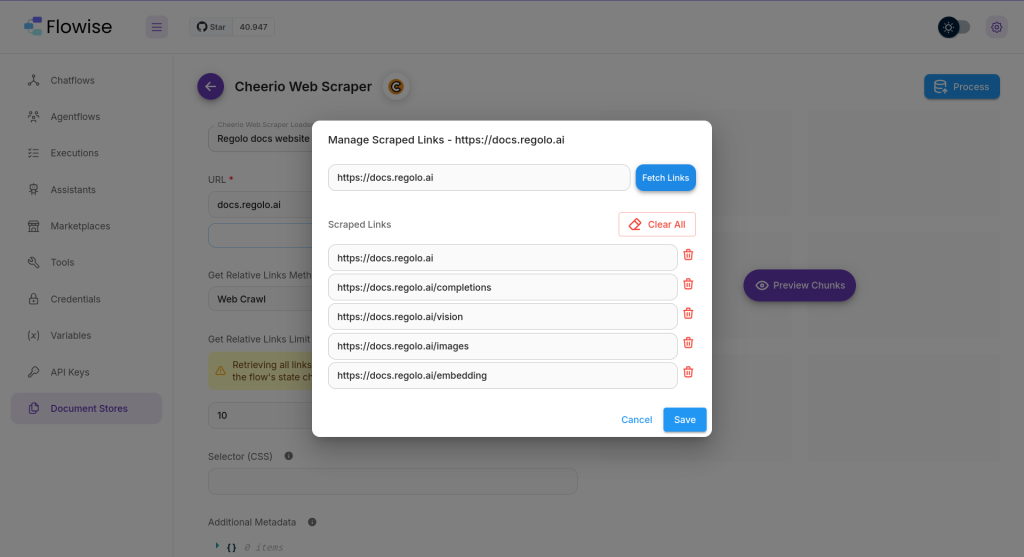This screenshot has height=557, width=1024.
Task: Click the Selector (CSS) input field
Action: (x=392, y=481)
